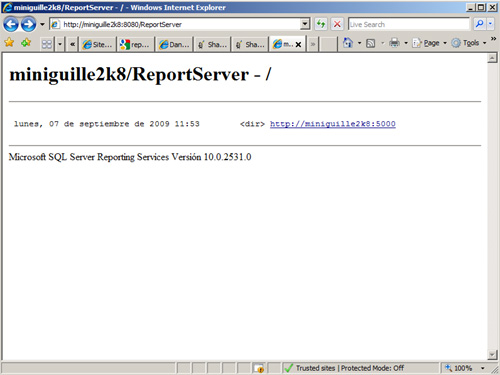Screen dimensions: 500x375
Task: Go back with the Back arrow button
Action: 11,24
